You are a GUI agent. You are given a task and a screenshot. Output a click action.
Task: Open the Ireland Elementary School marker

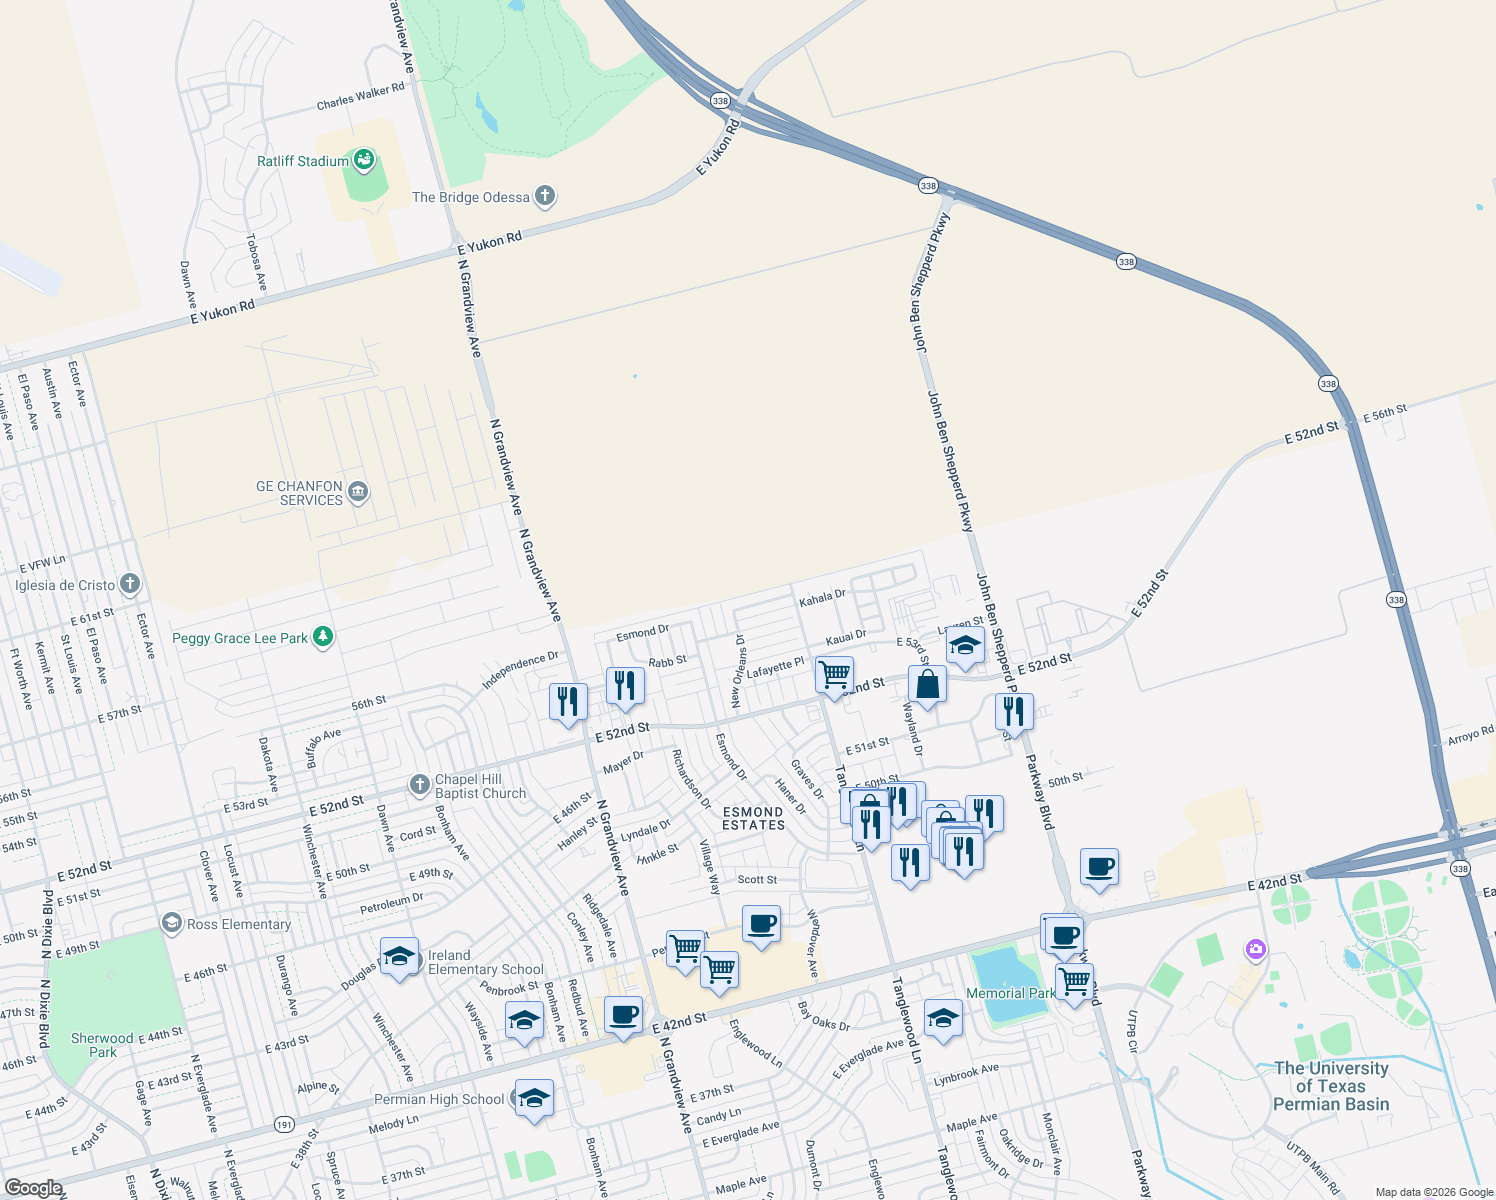(399, 955)
